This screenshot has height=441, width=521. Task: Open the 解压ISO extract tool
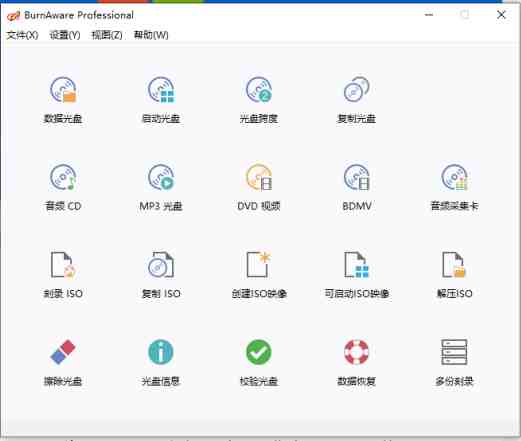coord(455,275)
